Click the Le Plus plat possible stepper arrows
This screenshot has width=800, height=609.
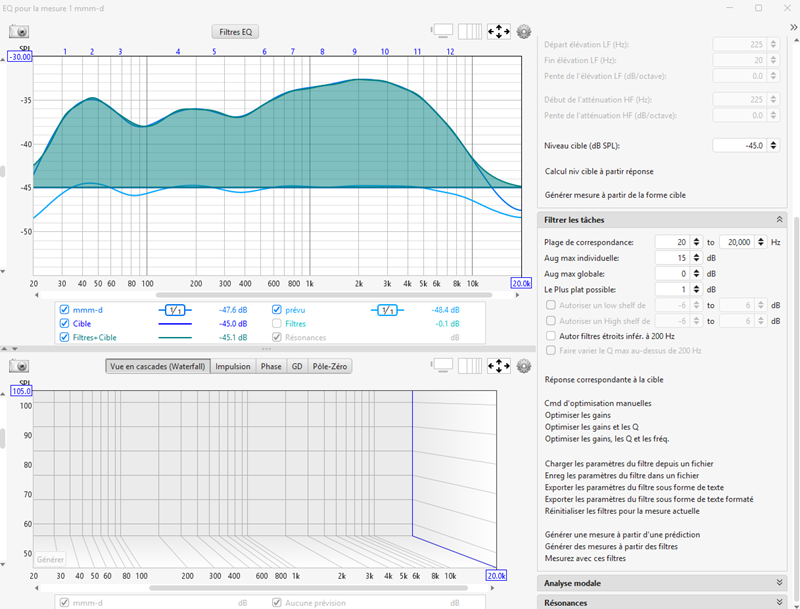tap(696, 290)
